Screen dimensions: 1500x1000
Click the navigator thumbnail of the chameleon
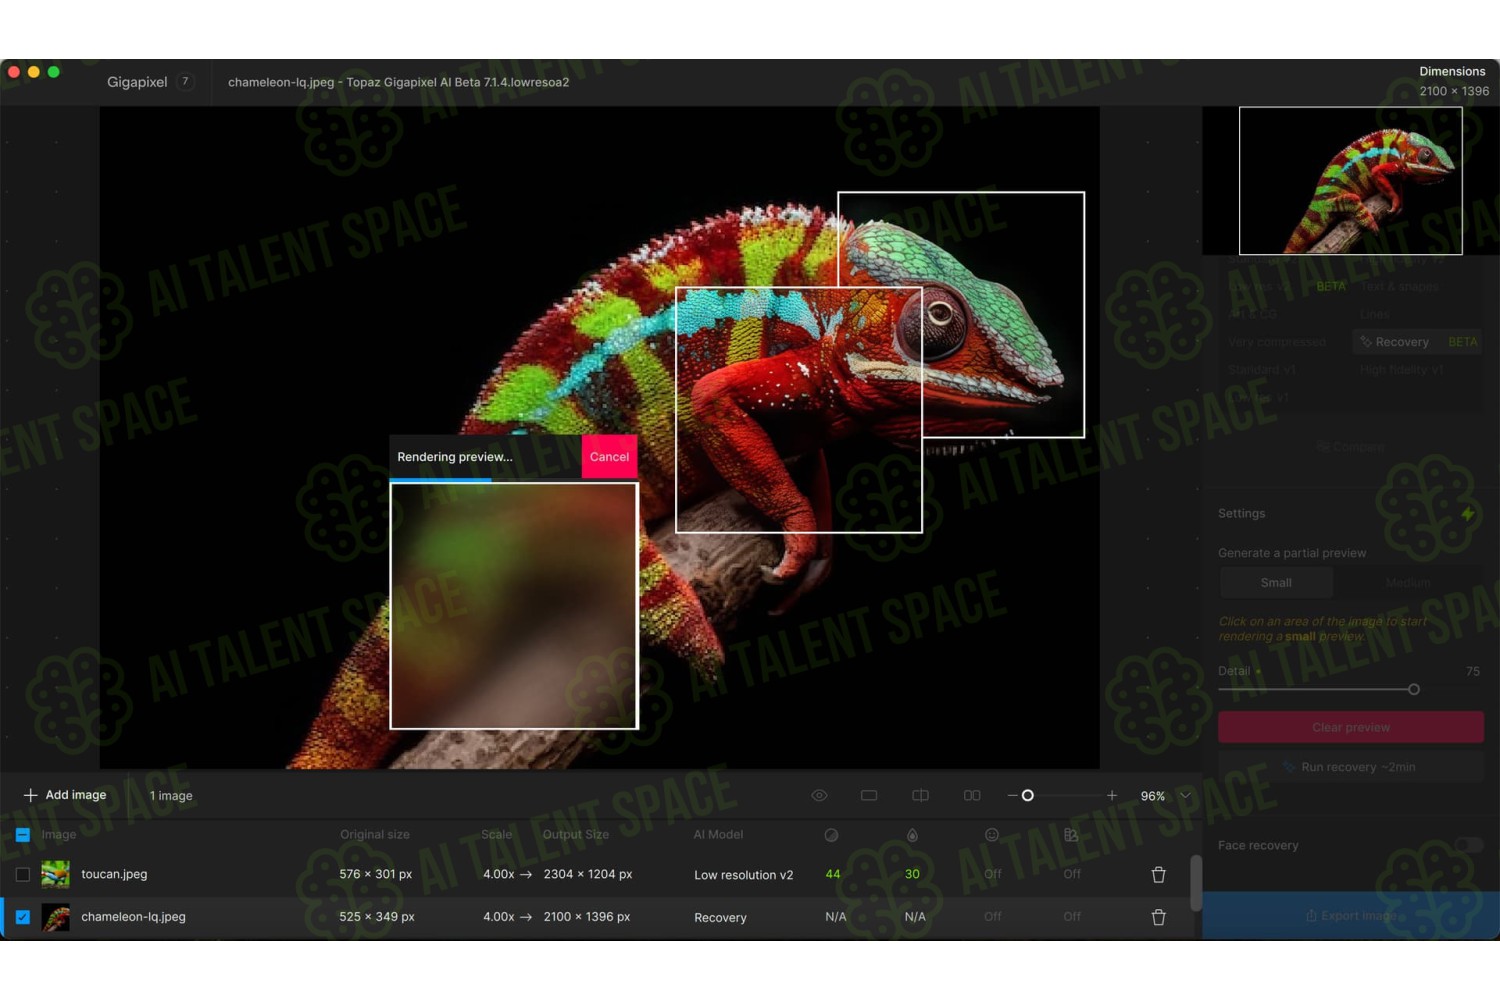[x=1350, y=181]
